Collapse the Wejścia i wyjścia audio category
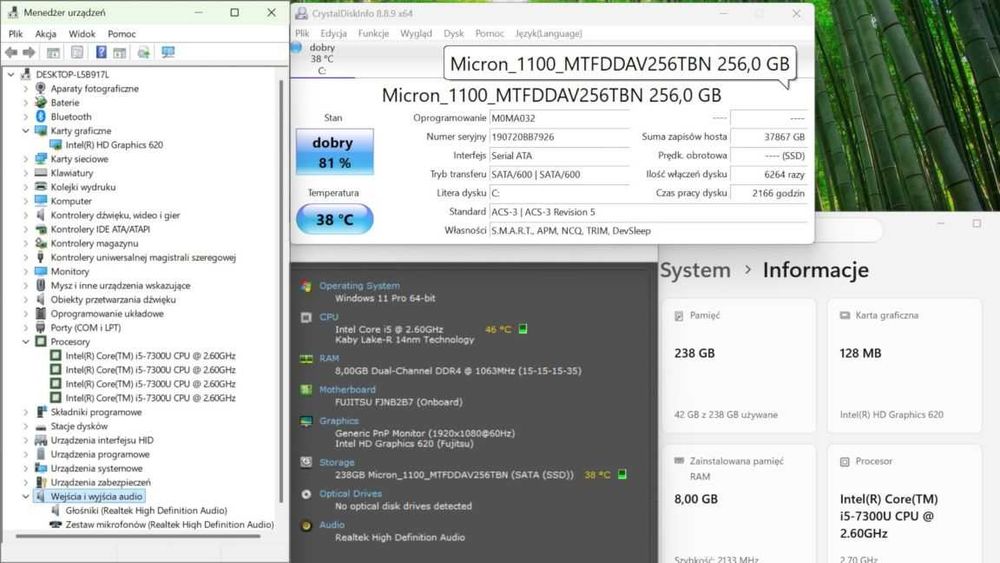1000x563 pixels. pos(26,496)
